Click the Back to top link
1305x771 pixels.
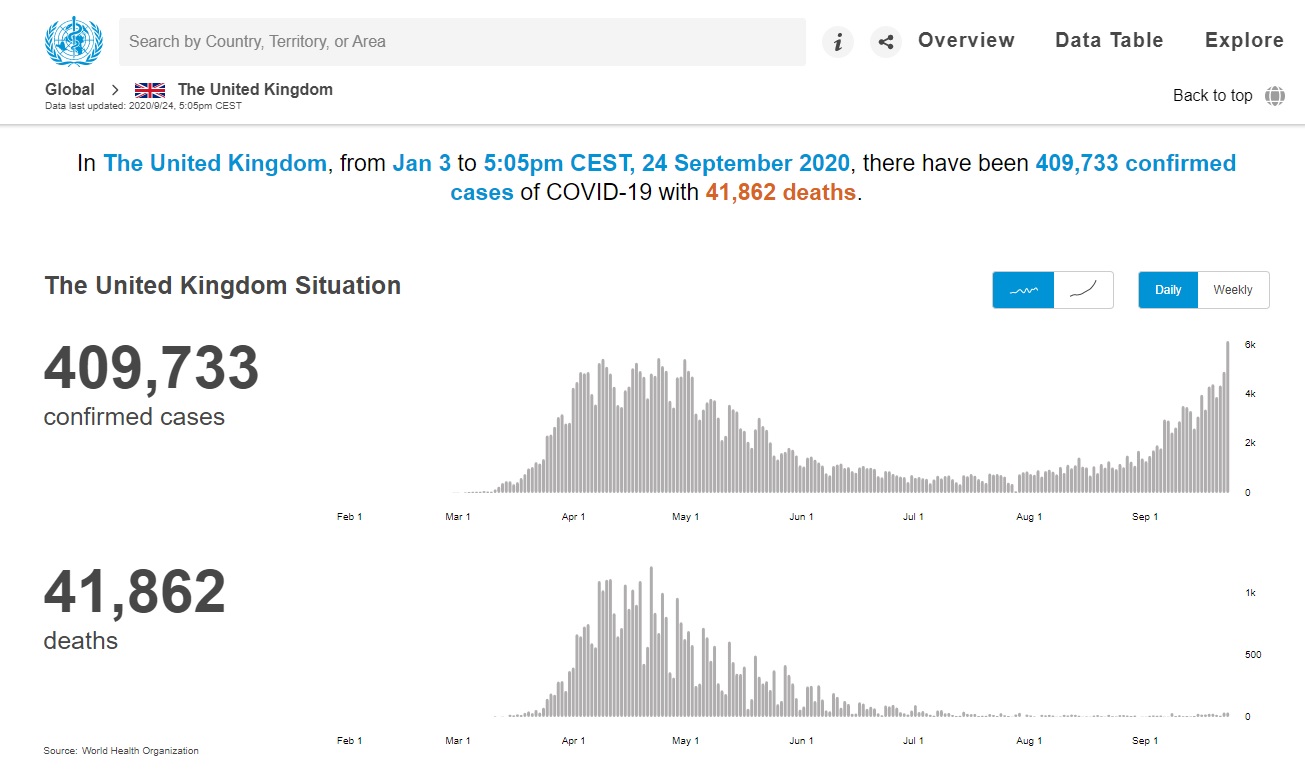(1212, 96)
